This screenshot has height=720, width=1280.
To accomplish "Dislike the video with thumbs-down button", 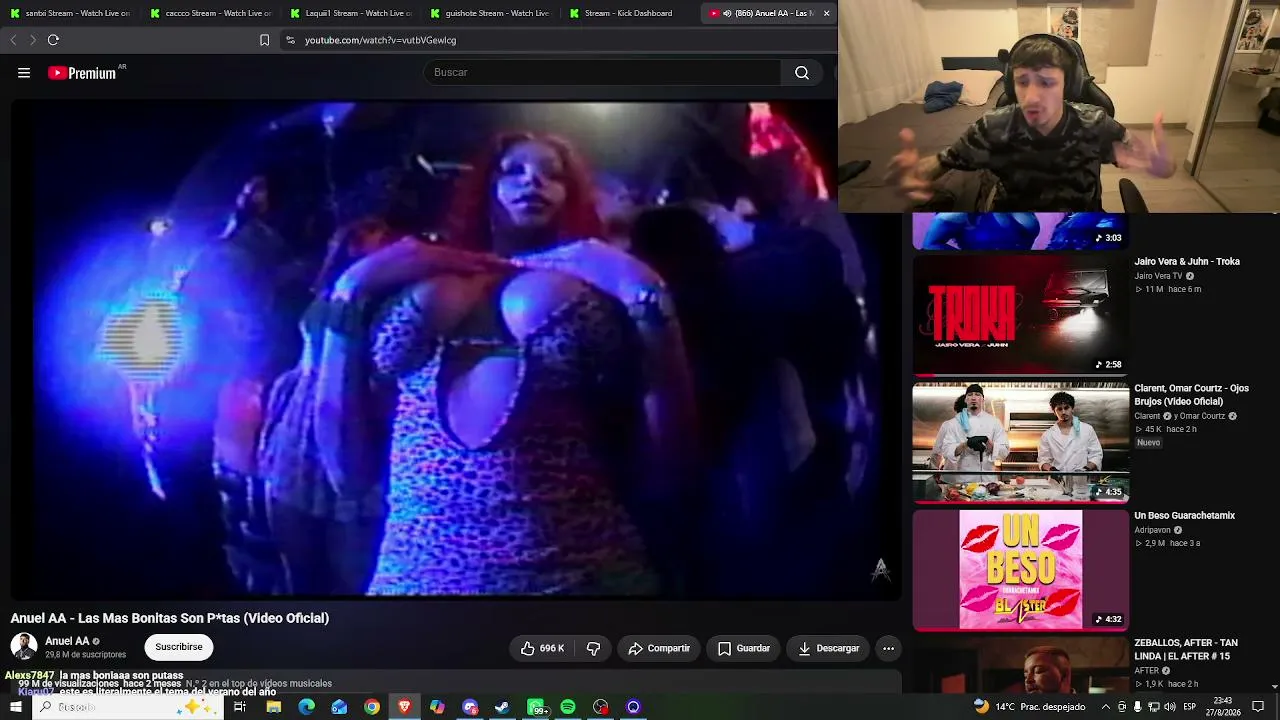I will click(593, 648).
